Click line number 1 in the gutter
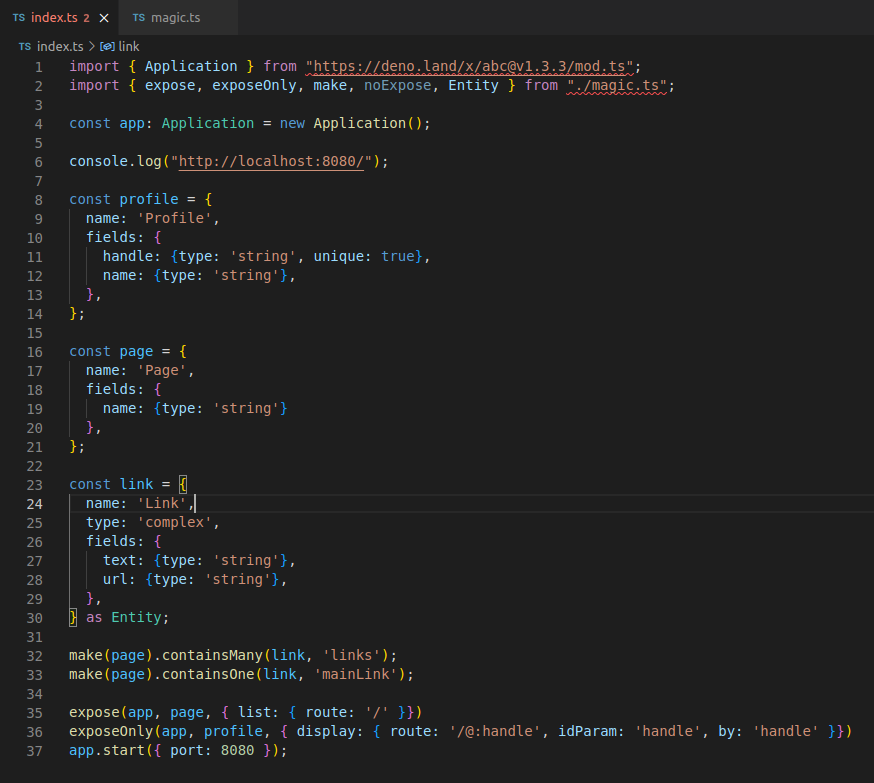Viewport: 874px width, 783px height. point(38,66)
